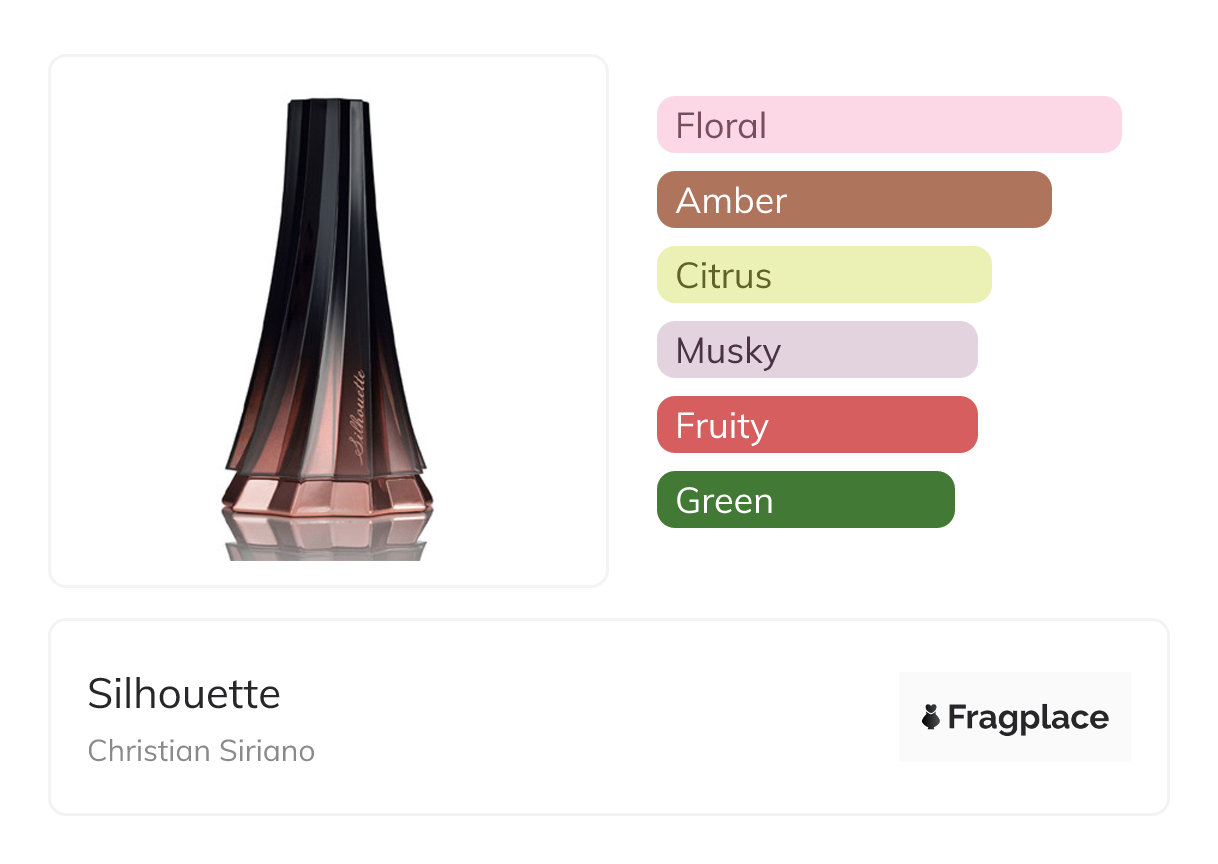Click the word Amber in the accords list
Viewport: 1218px width, 864px height.
coord(731,201)
